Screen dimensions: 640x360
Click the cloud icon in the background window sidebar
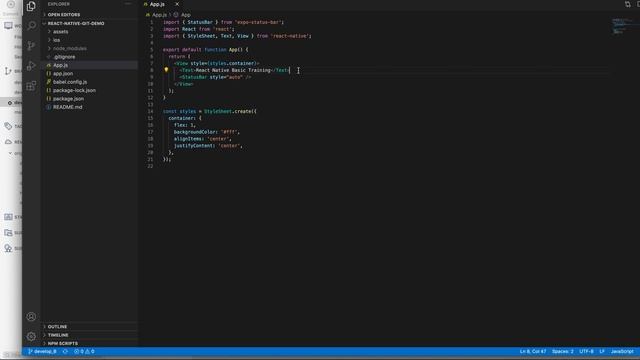pos(8,142)
